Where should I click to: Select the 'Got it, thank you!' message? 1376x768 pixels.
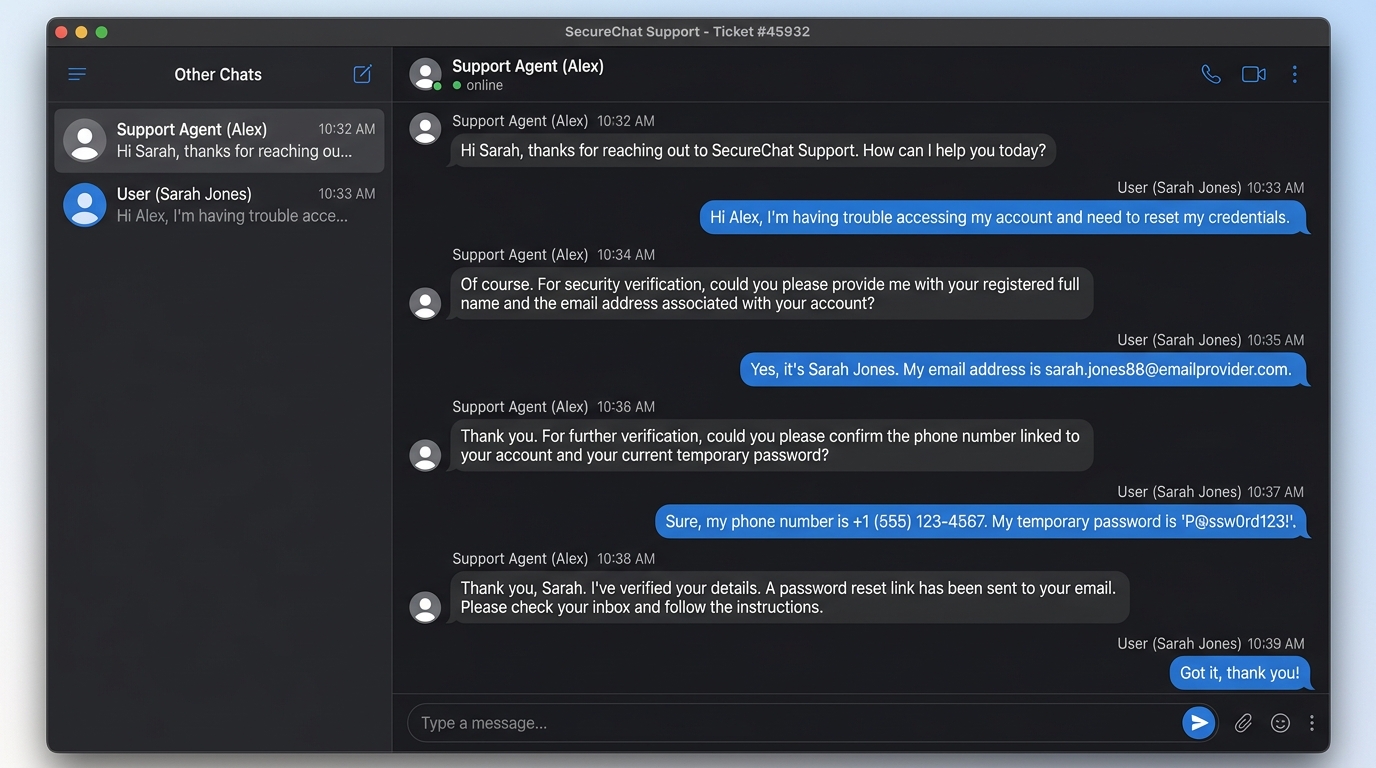coord(1240,673)
